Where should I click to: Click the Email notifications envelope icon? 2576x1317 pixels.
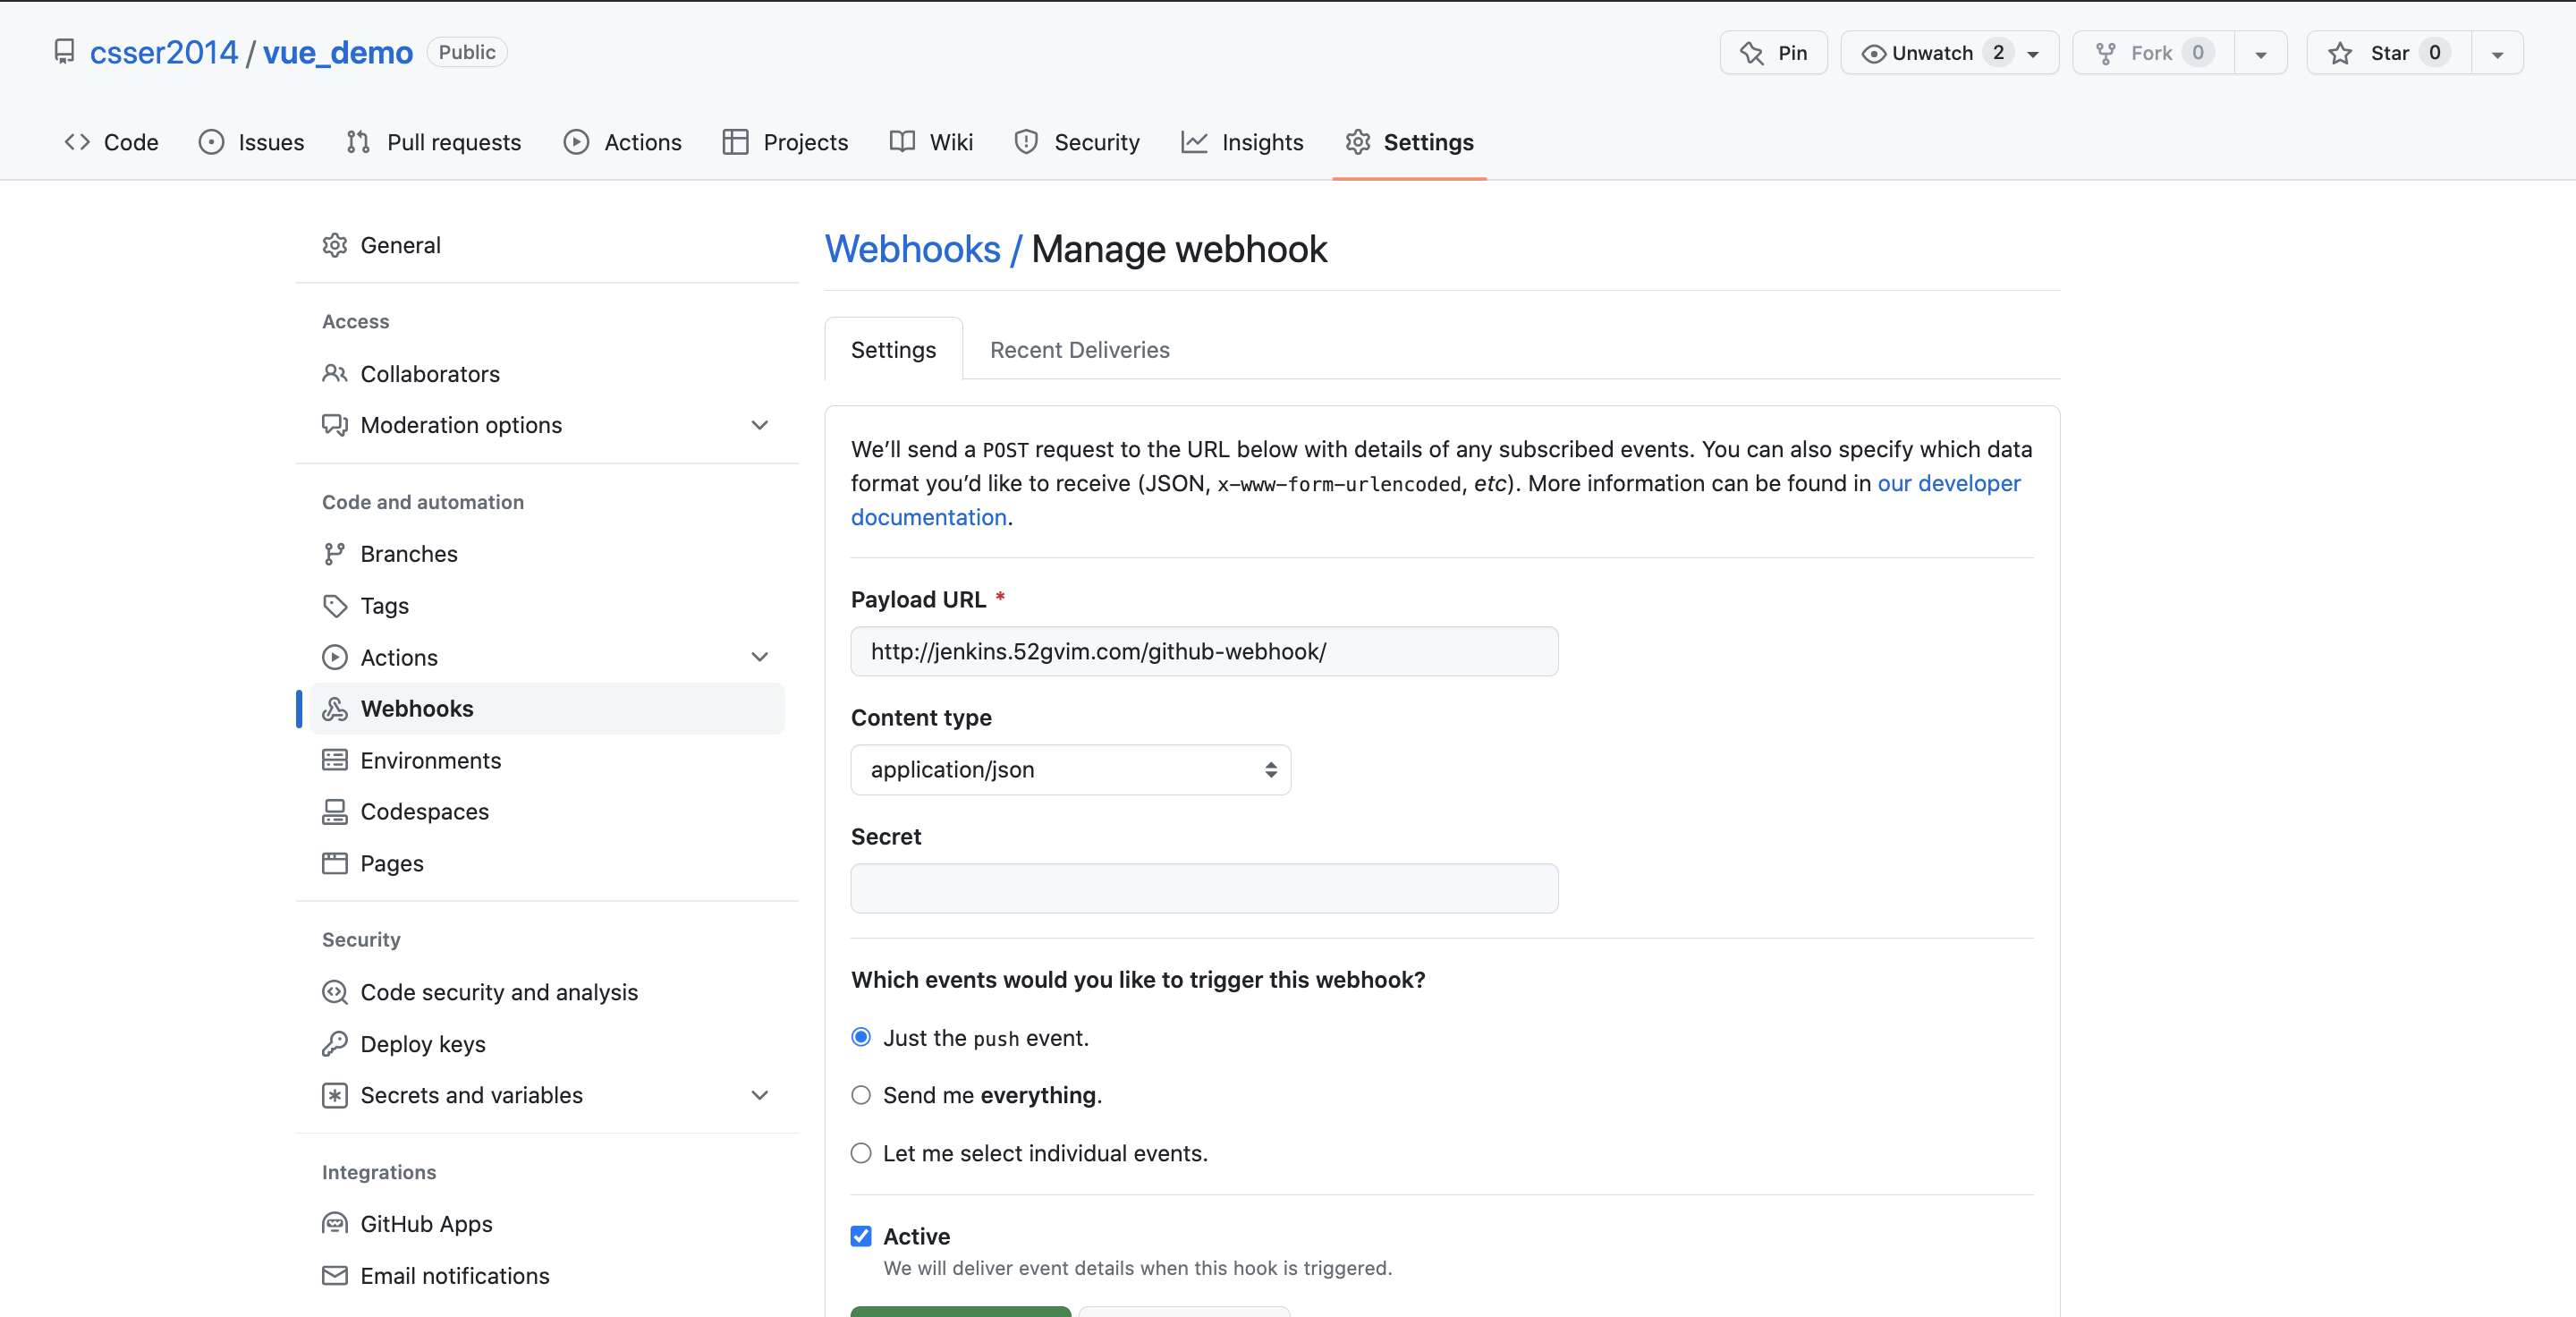335,1276
